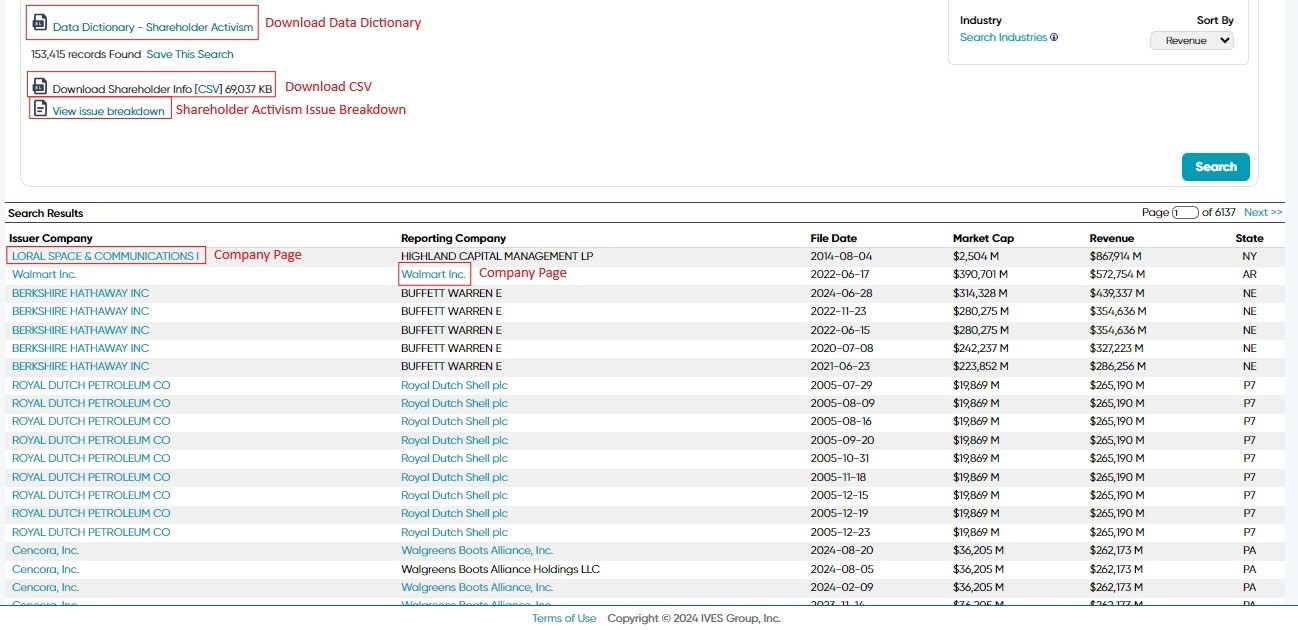Select HIGHLAND CAPITAL MANAGEMENT LP cell
The width and height of the screenshot is (1298, 630).
(x=497, y=256)
